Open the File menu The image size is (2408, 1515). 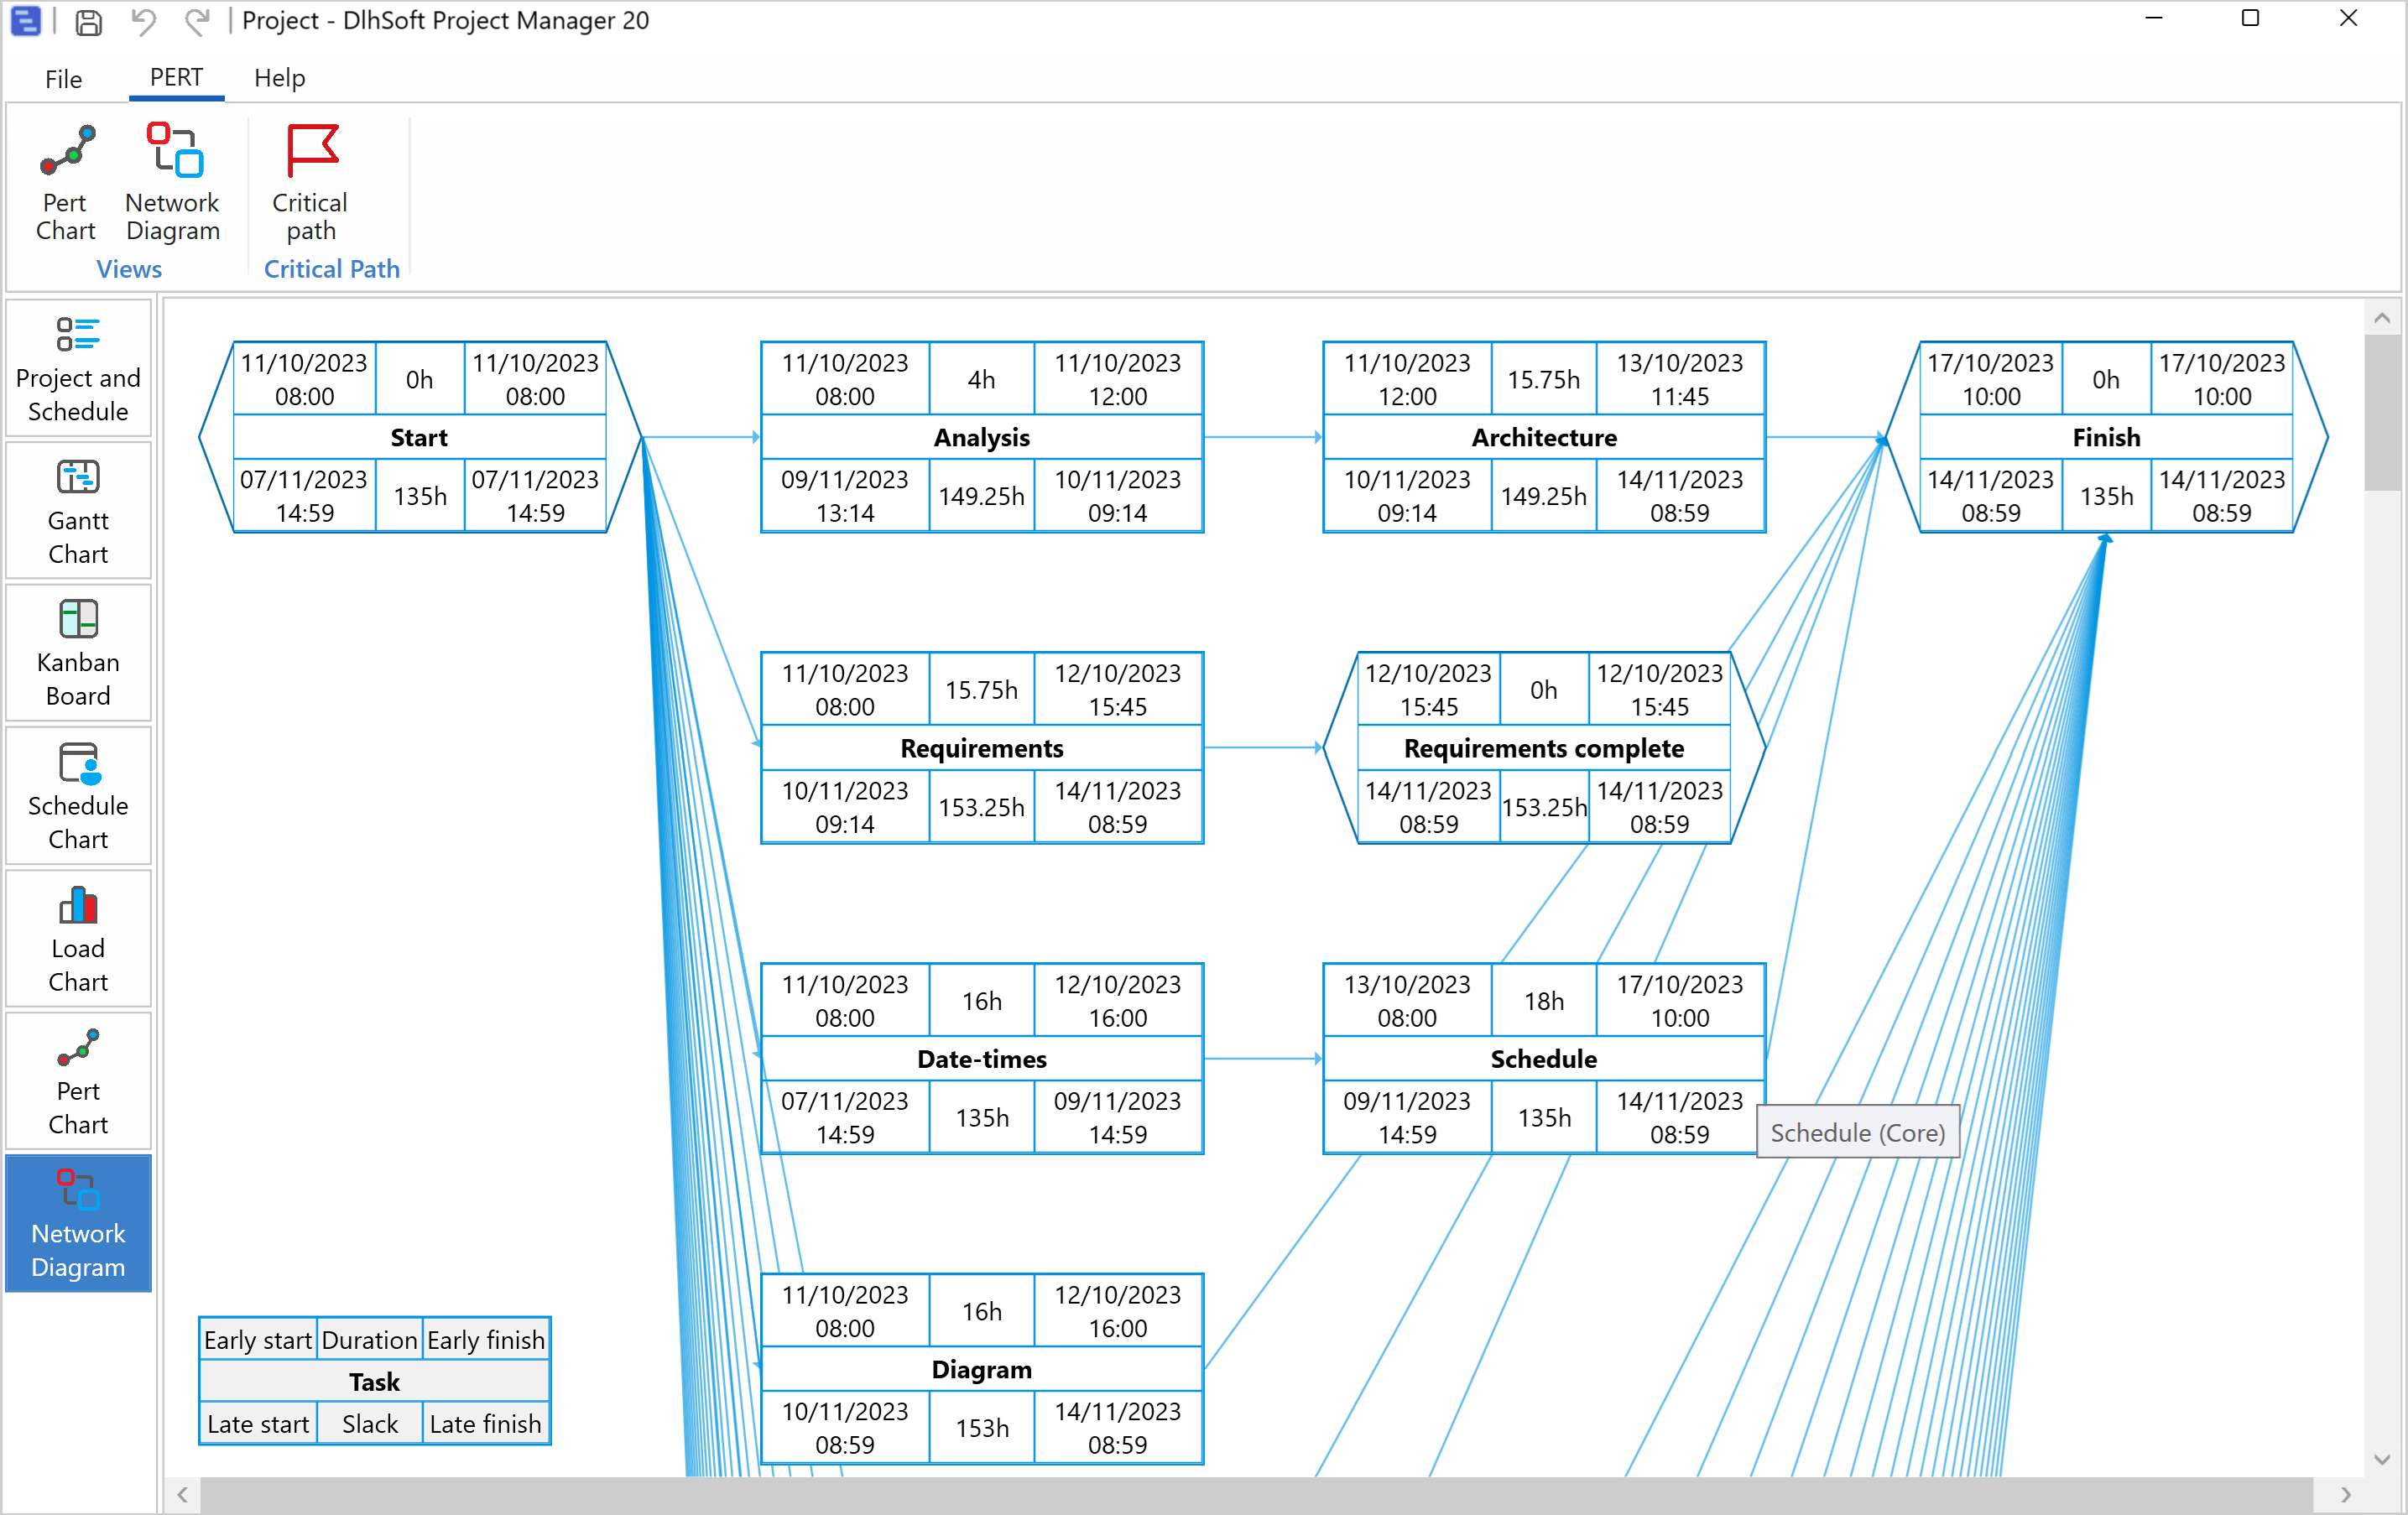click(62, 78)
